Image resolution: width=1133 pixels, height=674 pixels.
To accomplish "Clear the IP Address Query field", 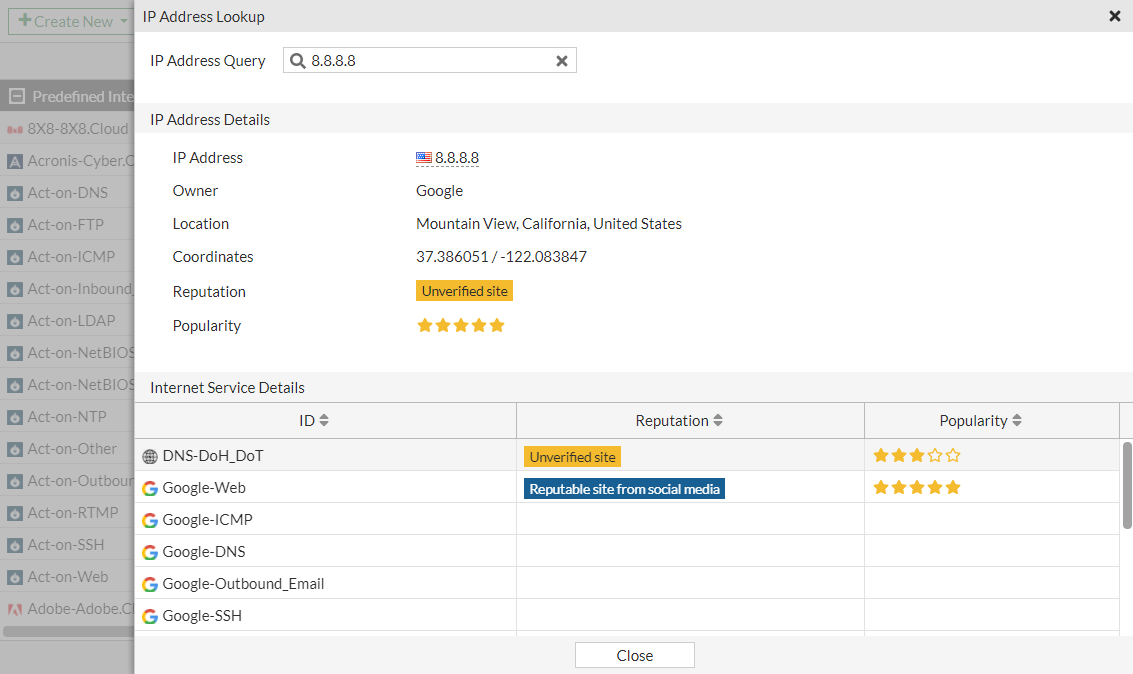I will [562, 61].
